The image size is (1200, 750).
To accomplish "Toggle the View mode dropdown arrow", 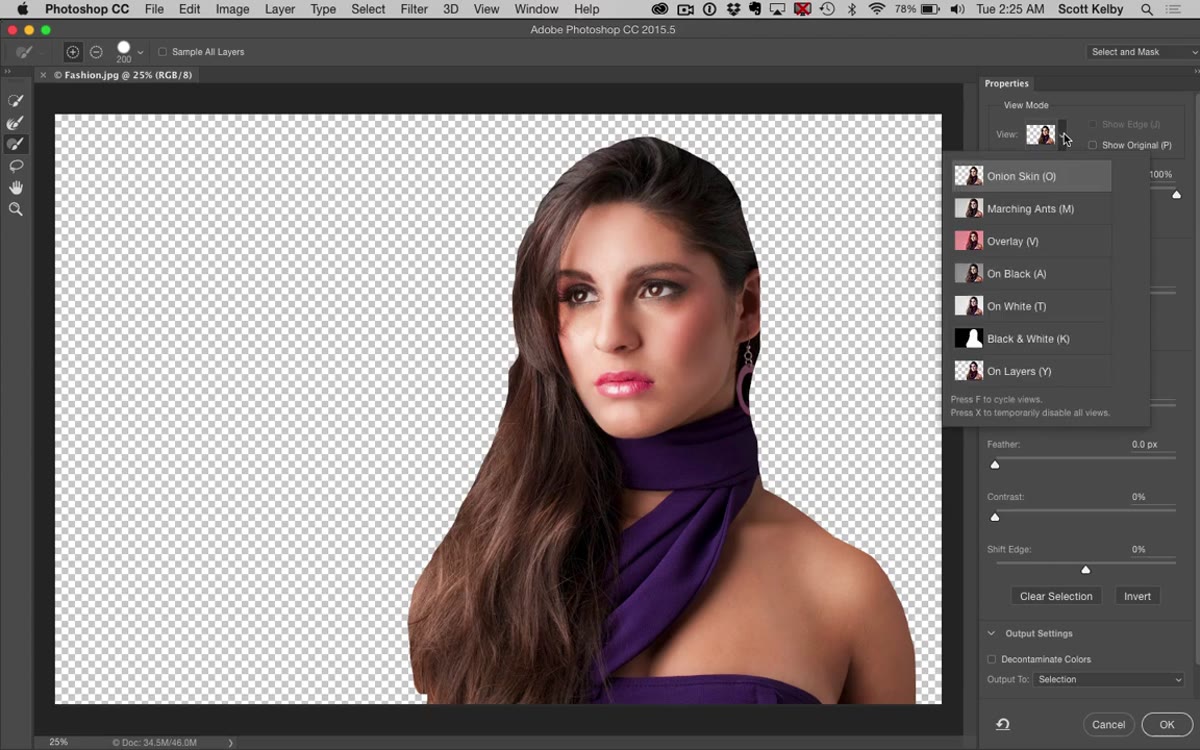I will click(1062, 134).
